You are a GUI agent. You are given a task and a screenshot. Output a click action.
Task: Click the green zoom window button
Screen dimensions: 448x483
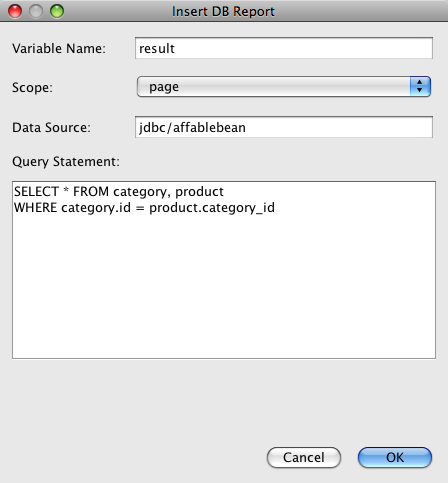coord(57,11)
